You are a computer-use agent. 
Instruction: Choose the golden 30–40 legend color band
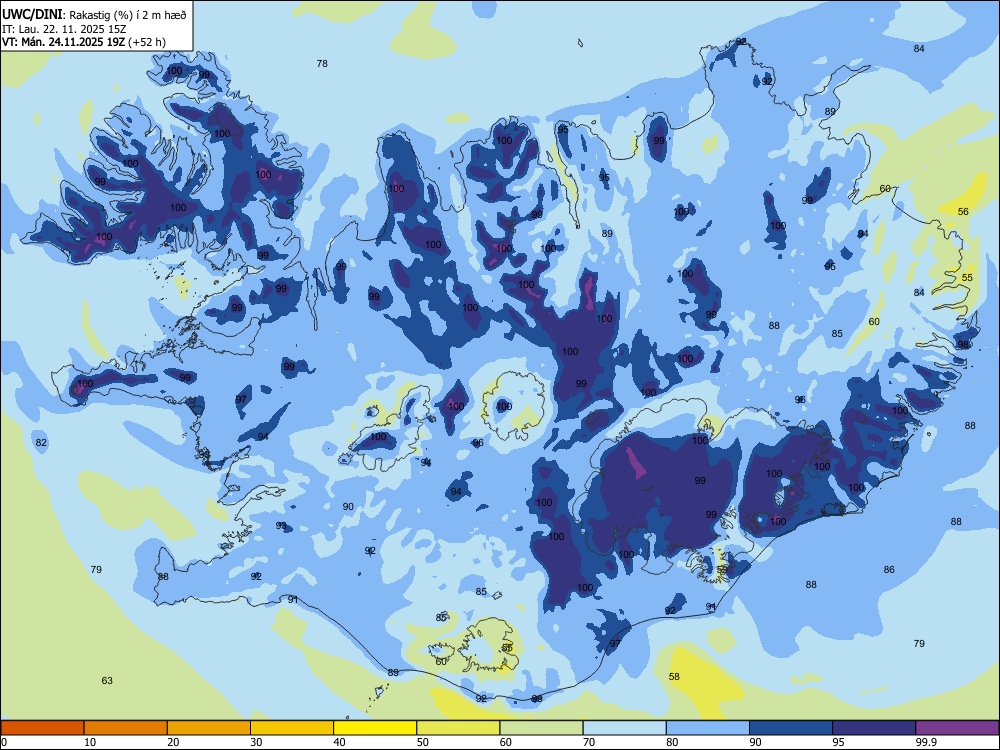(x=292, y=728)
